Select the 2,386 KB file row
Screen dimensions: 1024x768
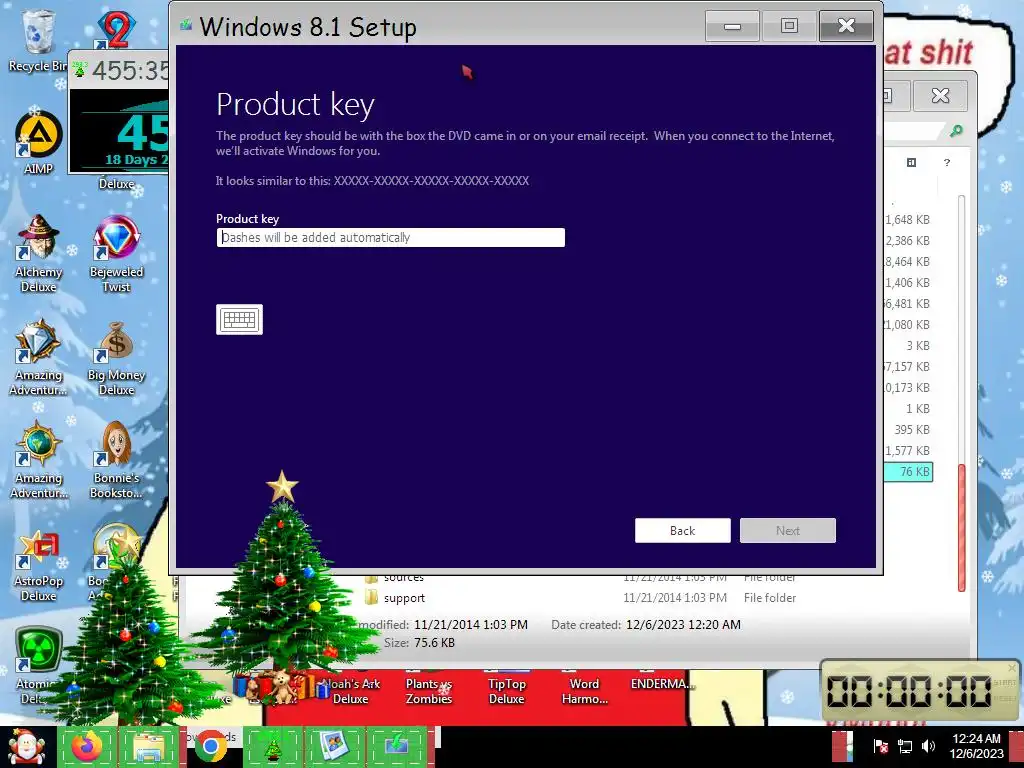907,240
